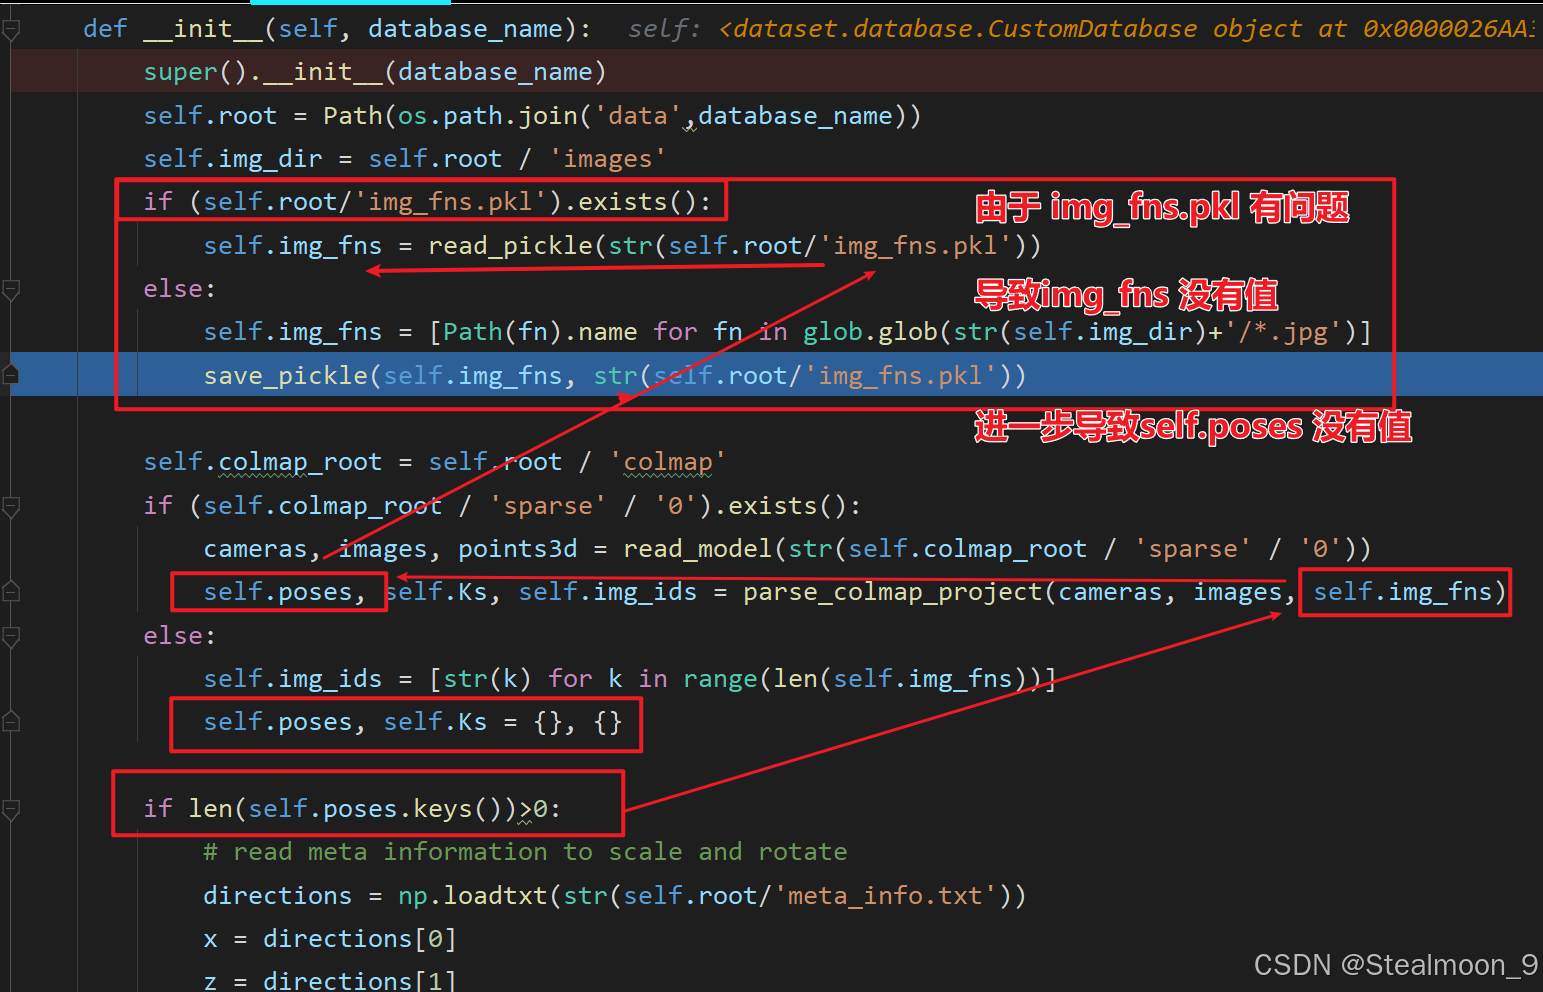The image size is (1543, 992).
Task: Click the x = directions[0] line
Action: coord(330,939)
